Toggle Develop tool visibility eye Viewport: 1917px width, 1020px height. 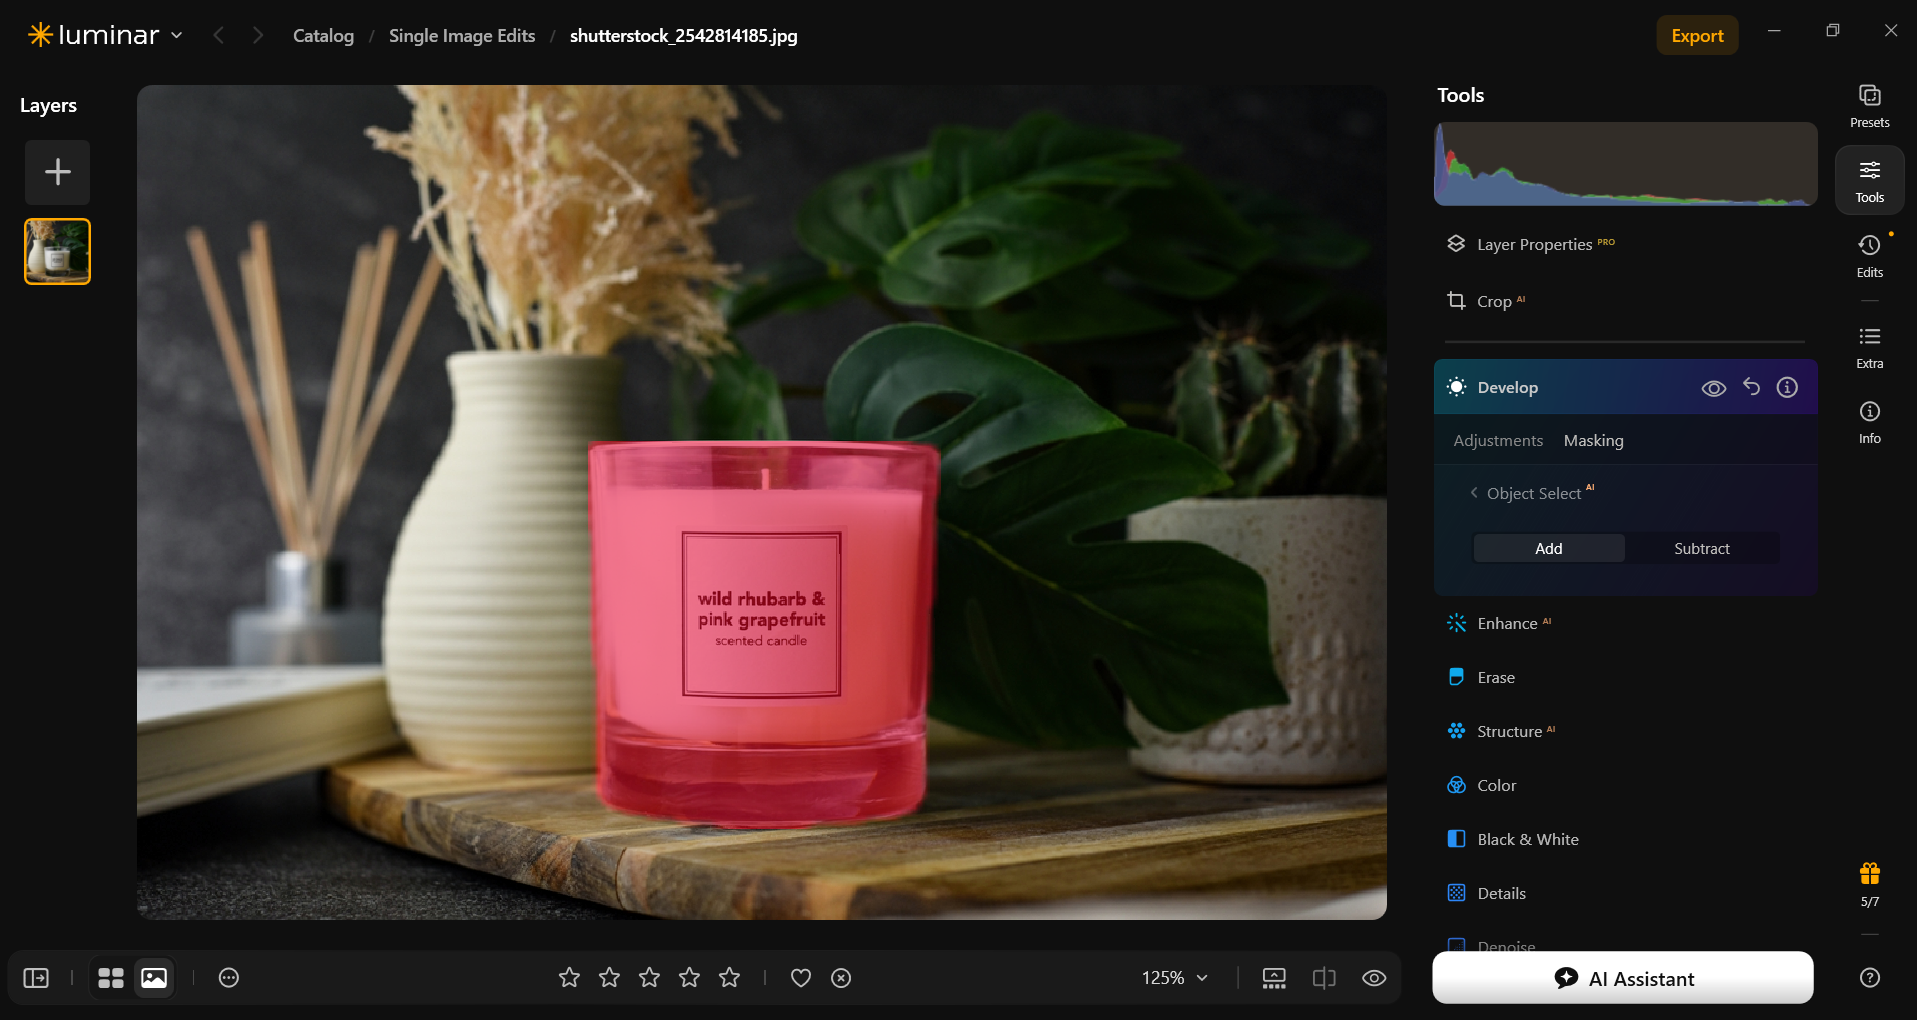tap(1713, 388)
